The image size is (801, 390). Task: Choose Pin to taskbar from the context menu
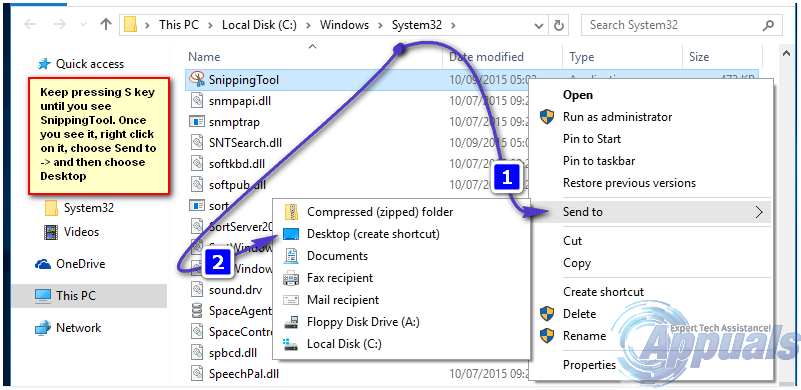599,160
